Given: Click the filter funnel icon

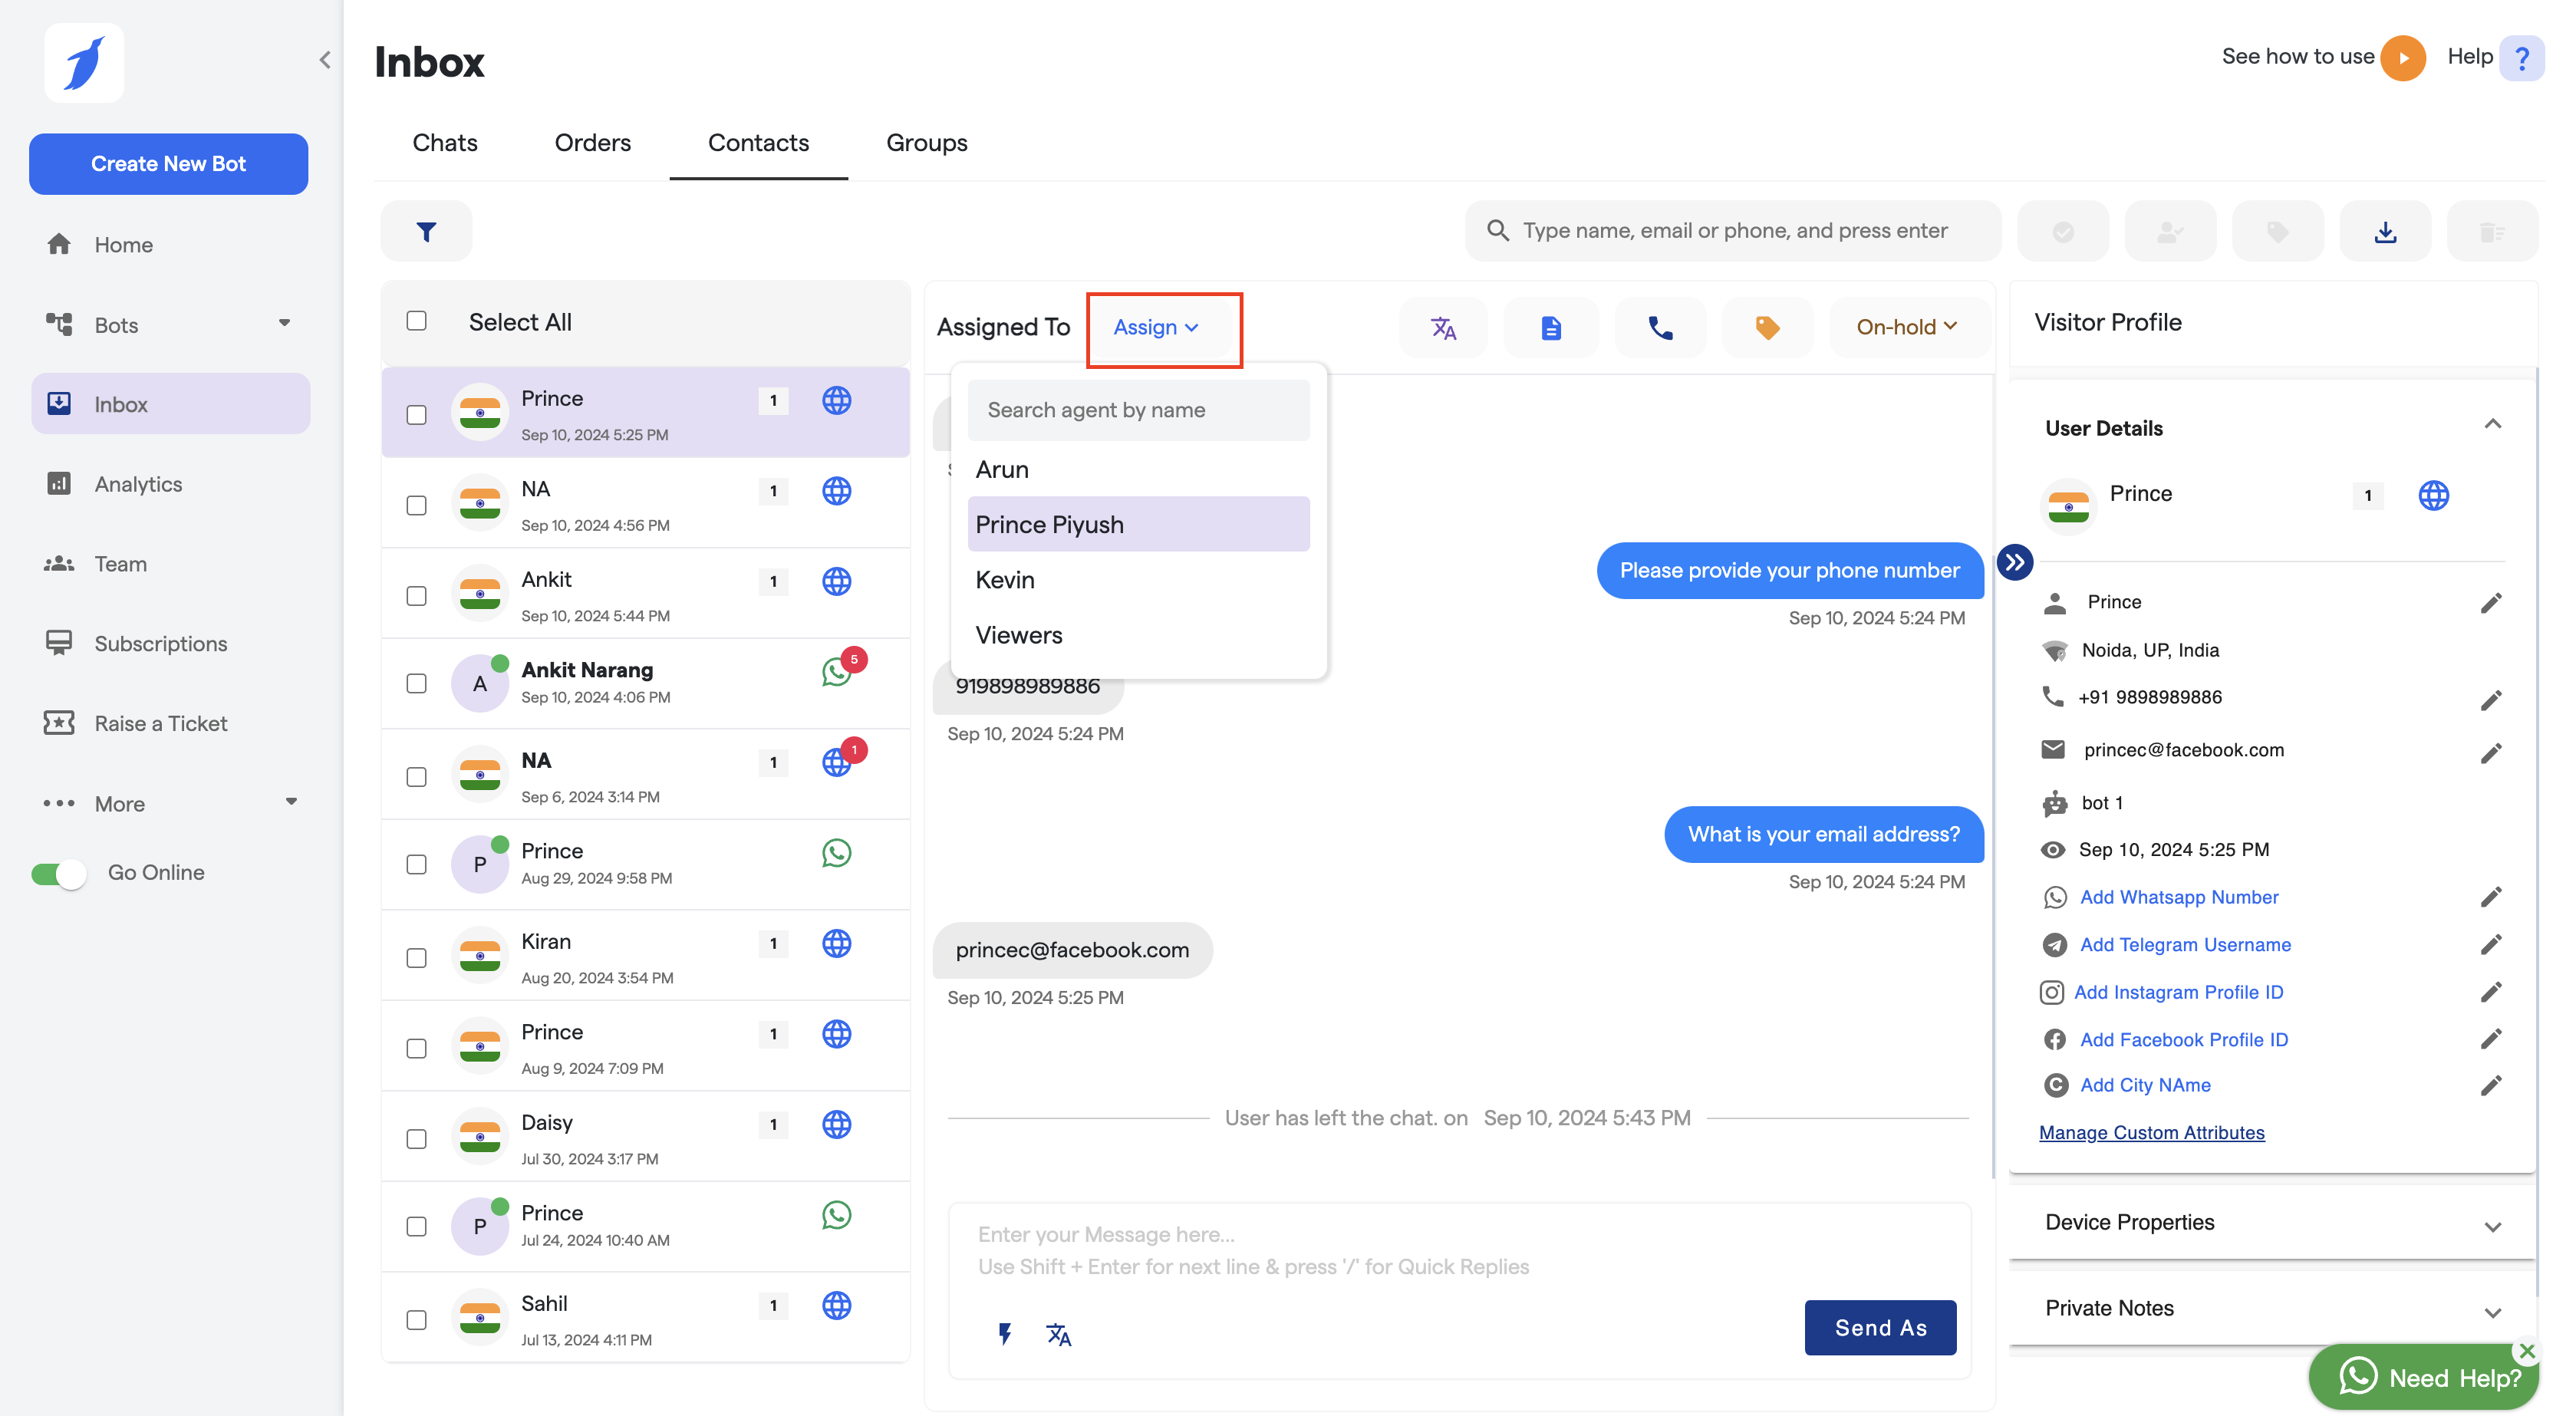Looking at the screenshot, I should (x=426, y=231).
